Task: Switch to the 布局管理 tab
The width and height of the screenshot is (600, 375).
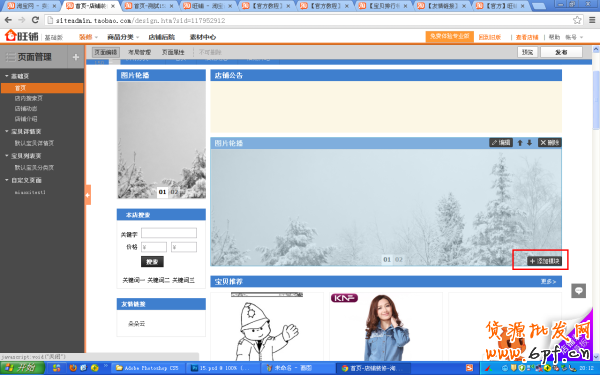Action: pos(139,52)
